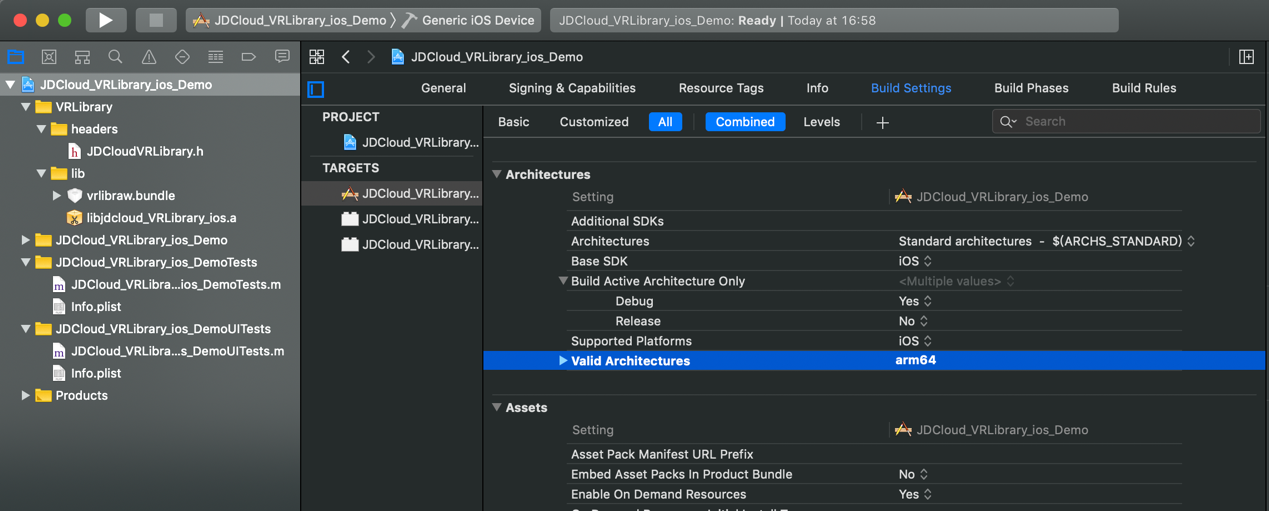
Task: Collapse the Architectures settings section
Action: 497,174
